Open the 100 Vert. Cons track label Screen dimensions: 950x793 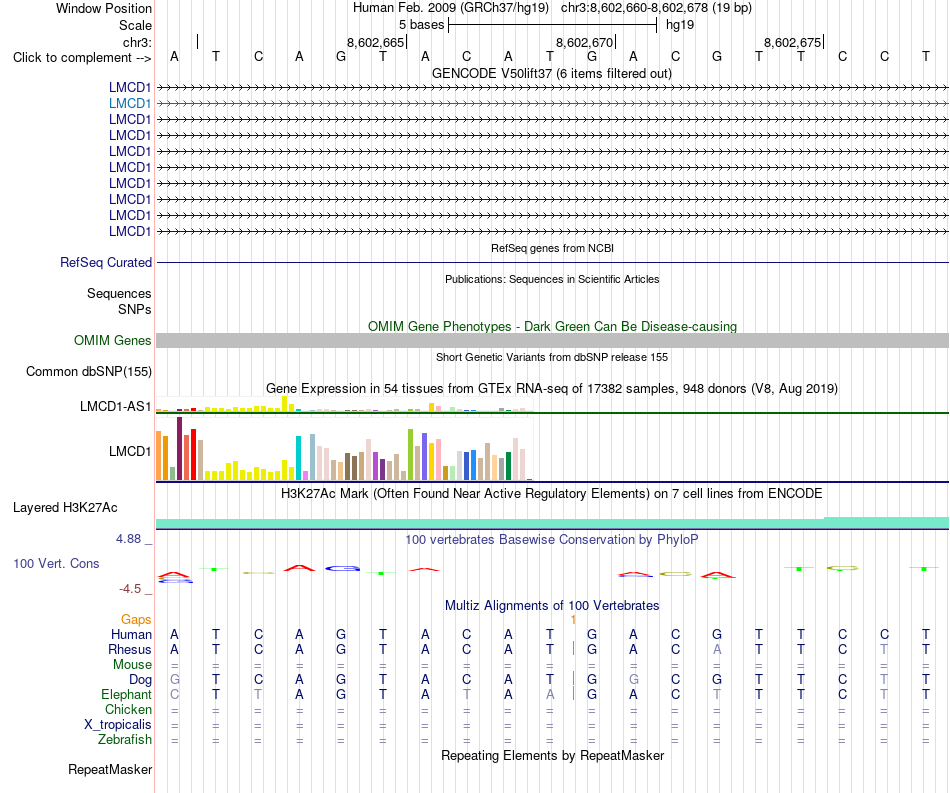point(56,563)
